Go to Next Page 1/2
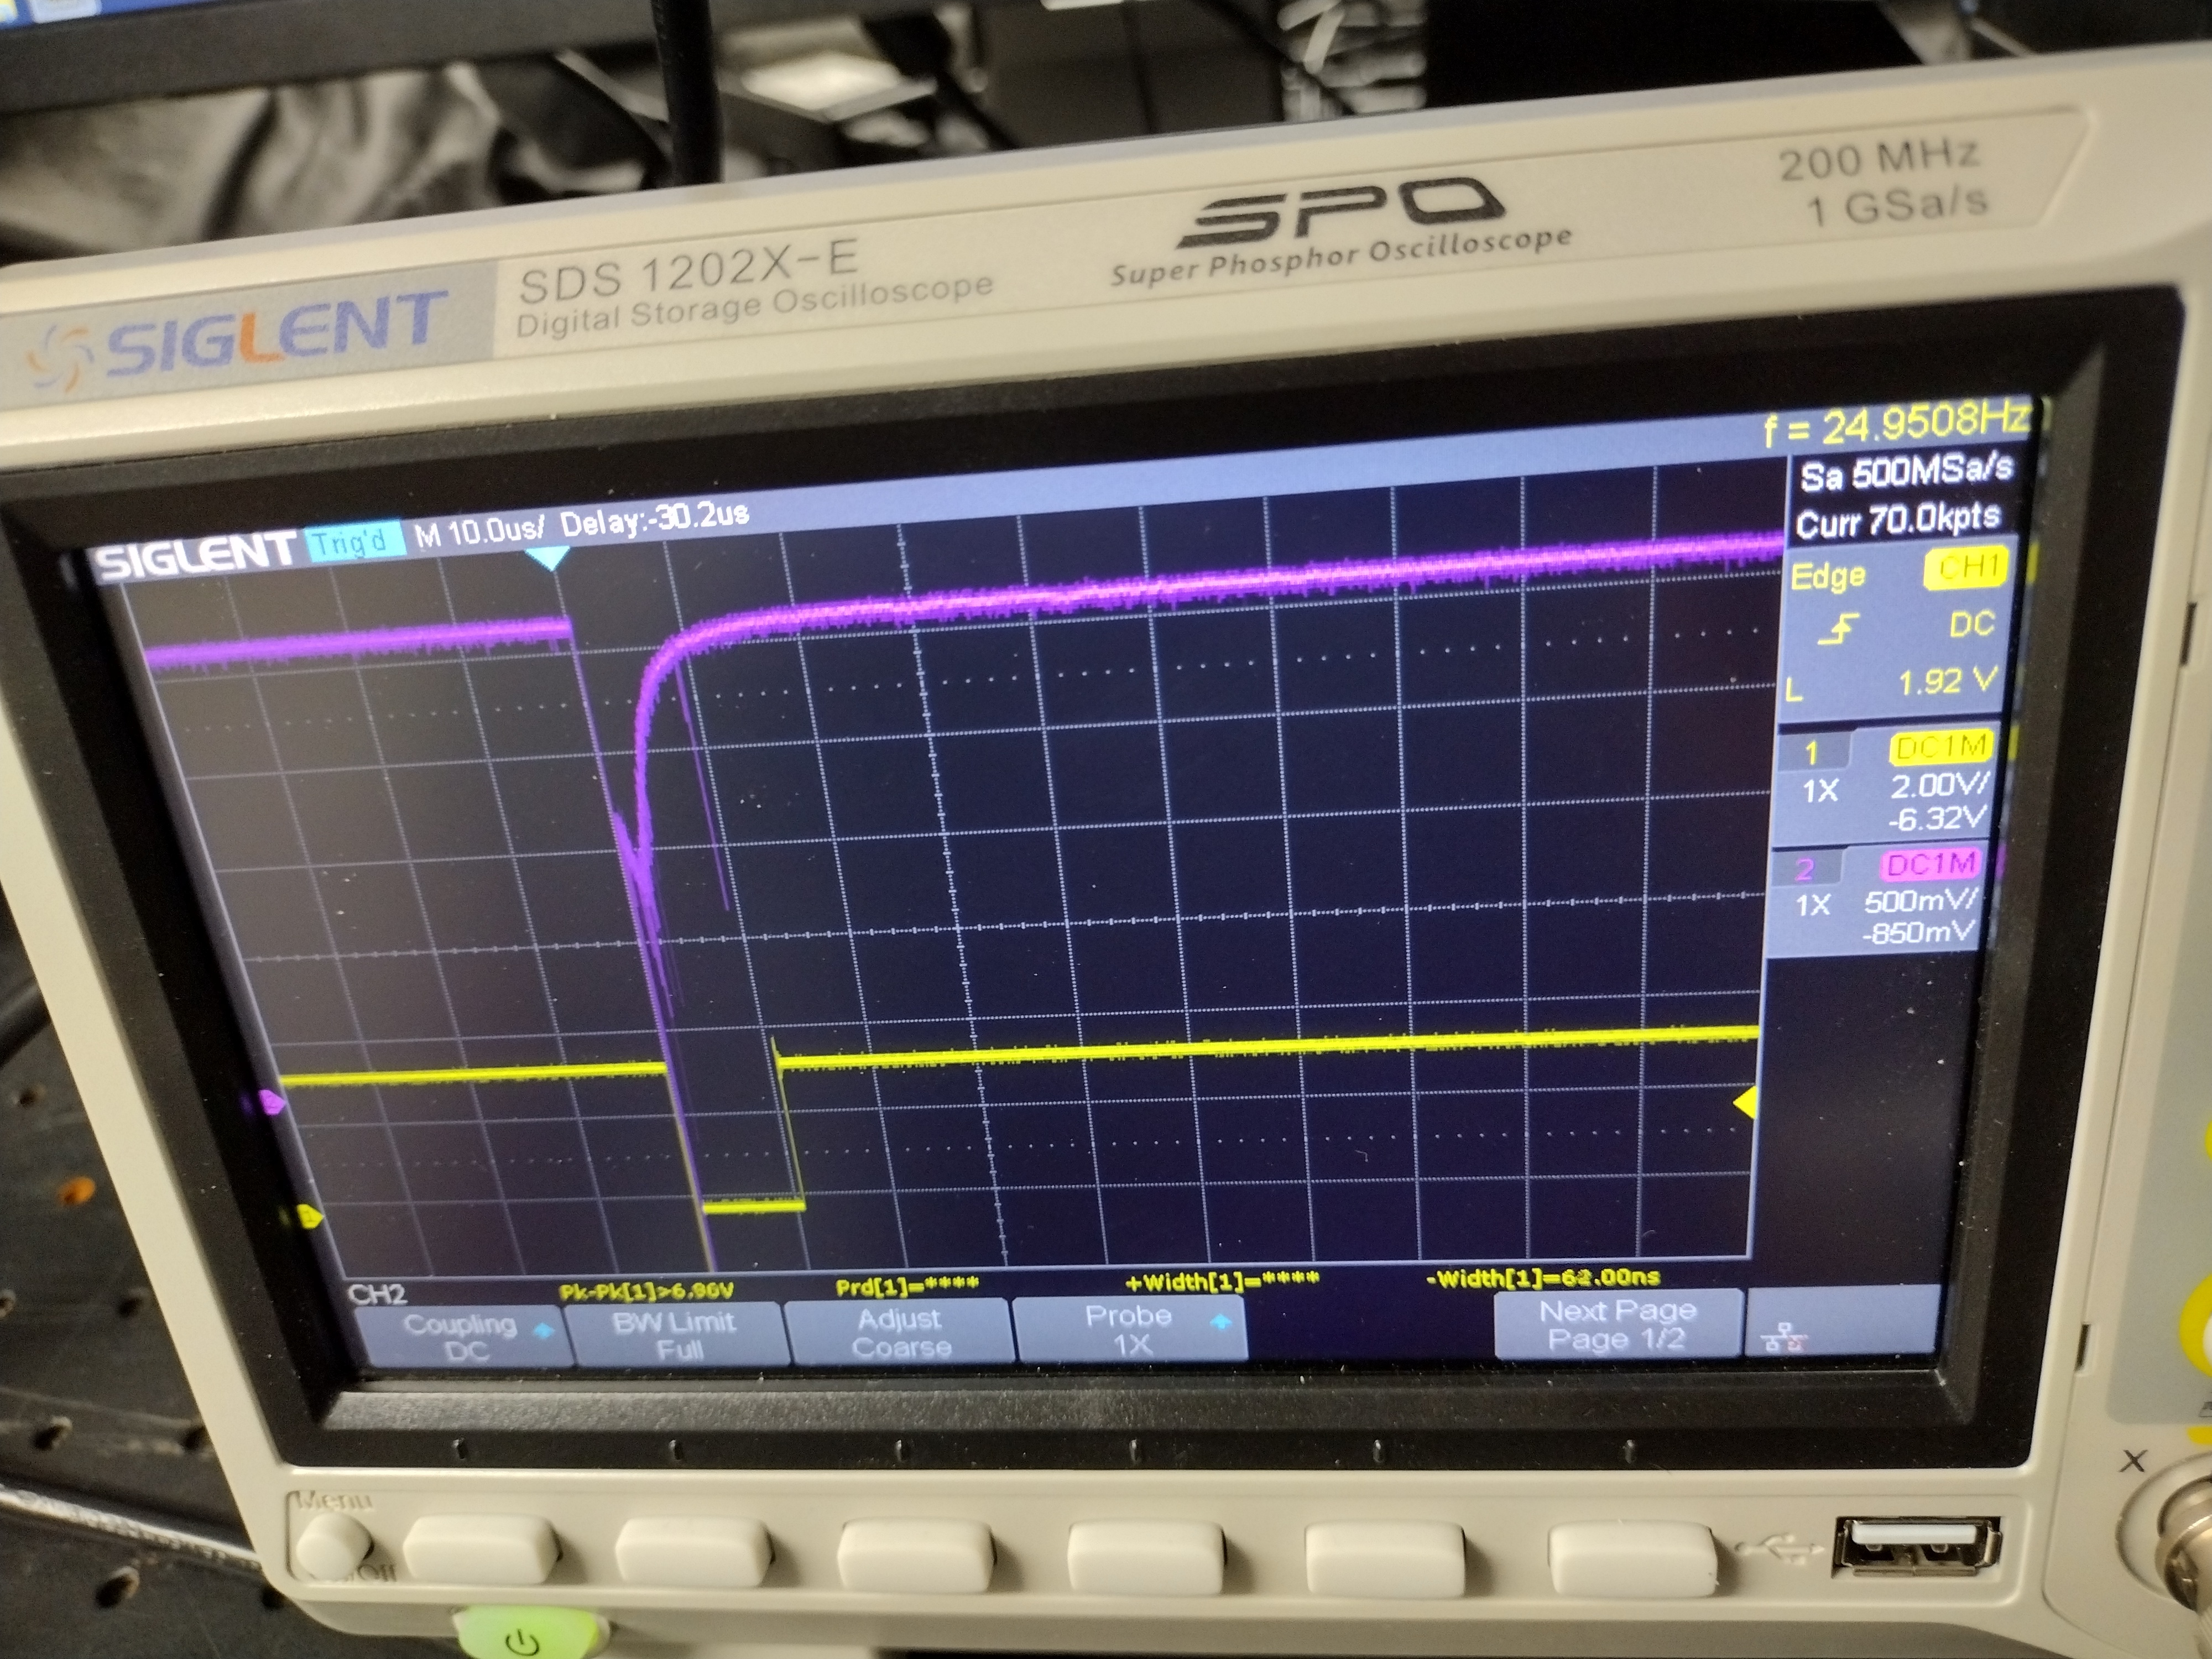Viewport: 2212px width, 1659px height. [1617, 1324]
